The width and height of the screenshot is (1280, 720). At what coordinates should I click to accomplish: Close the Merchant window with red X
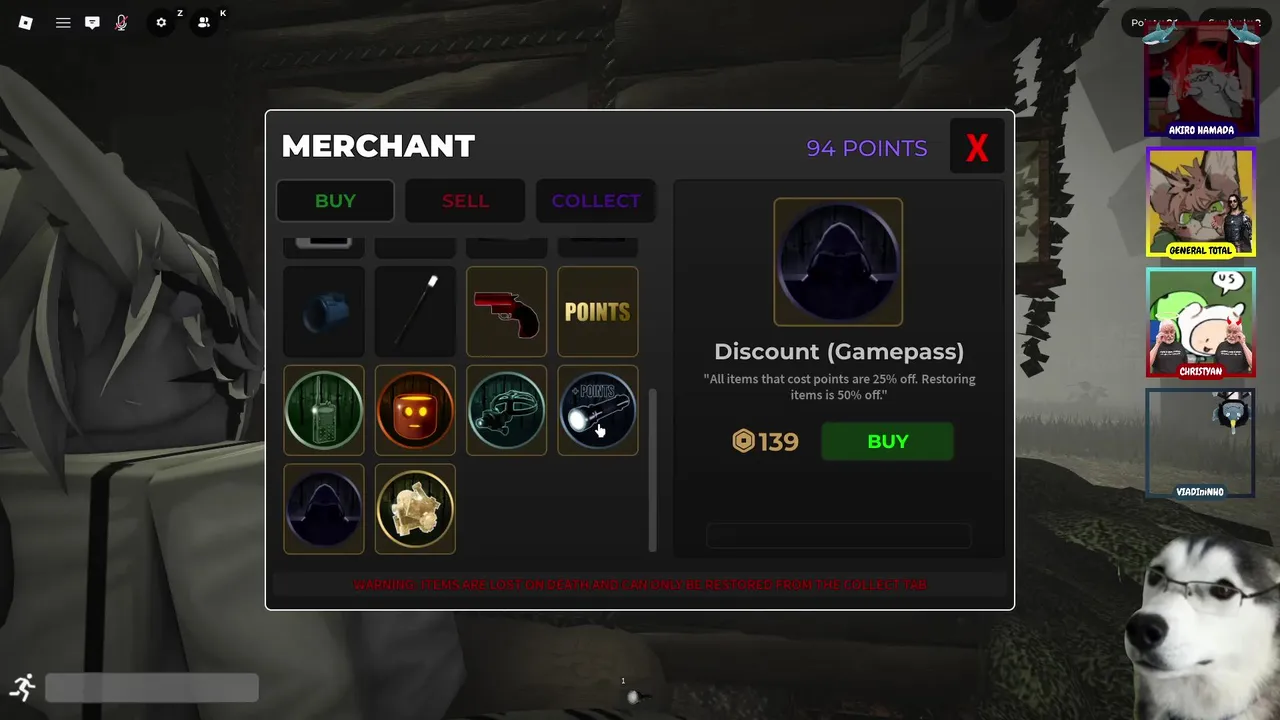(x=977, y=148)
